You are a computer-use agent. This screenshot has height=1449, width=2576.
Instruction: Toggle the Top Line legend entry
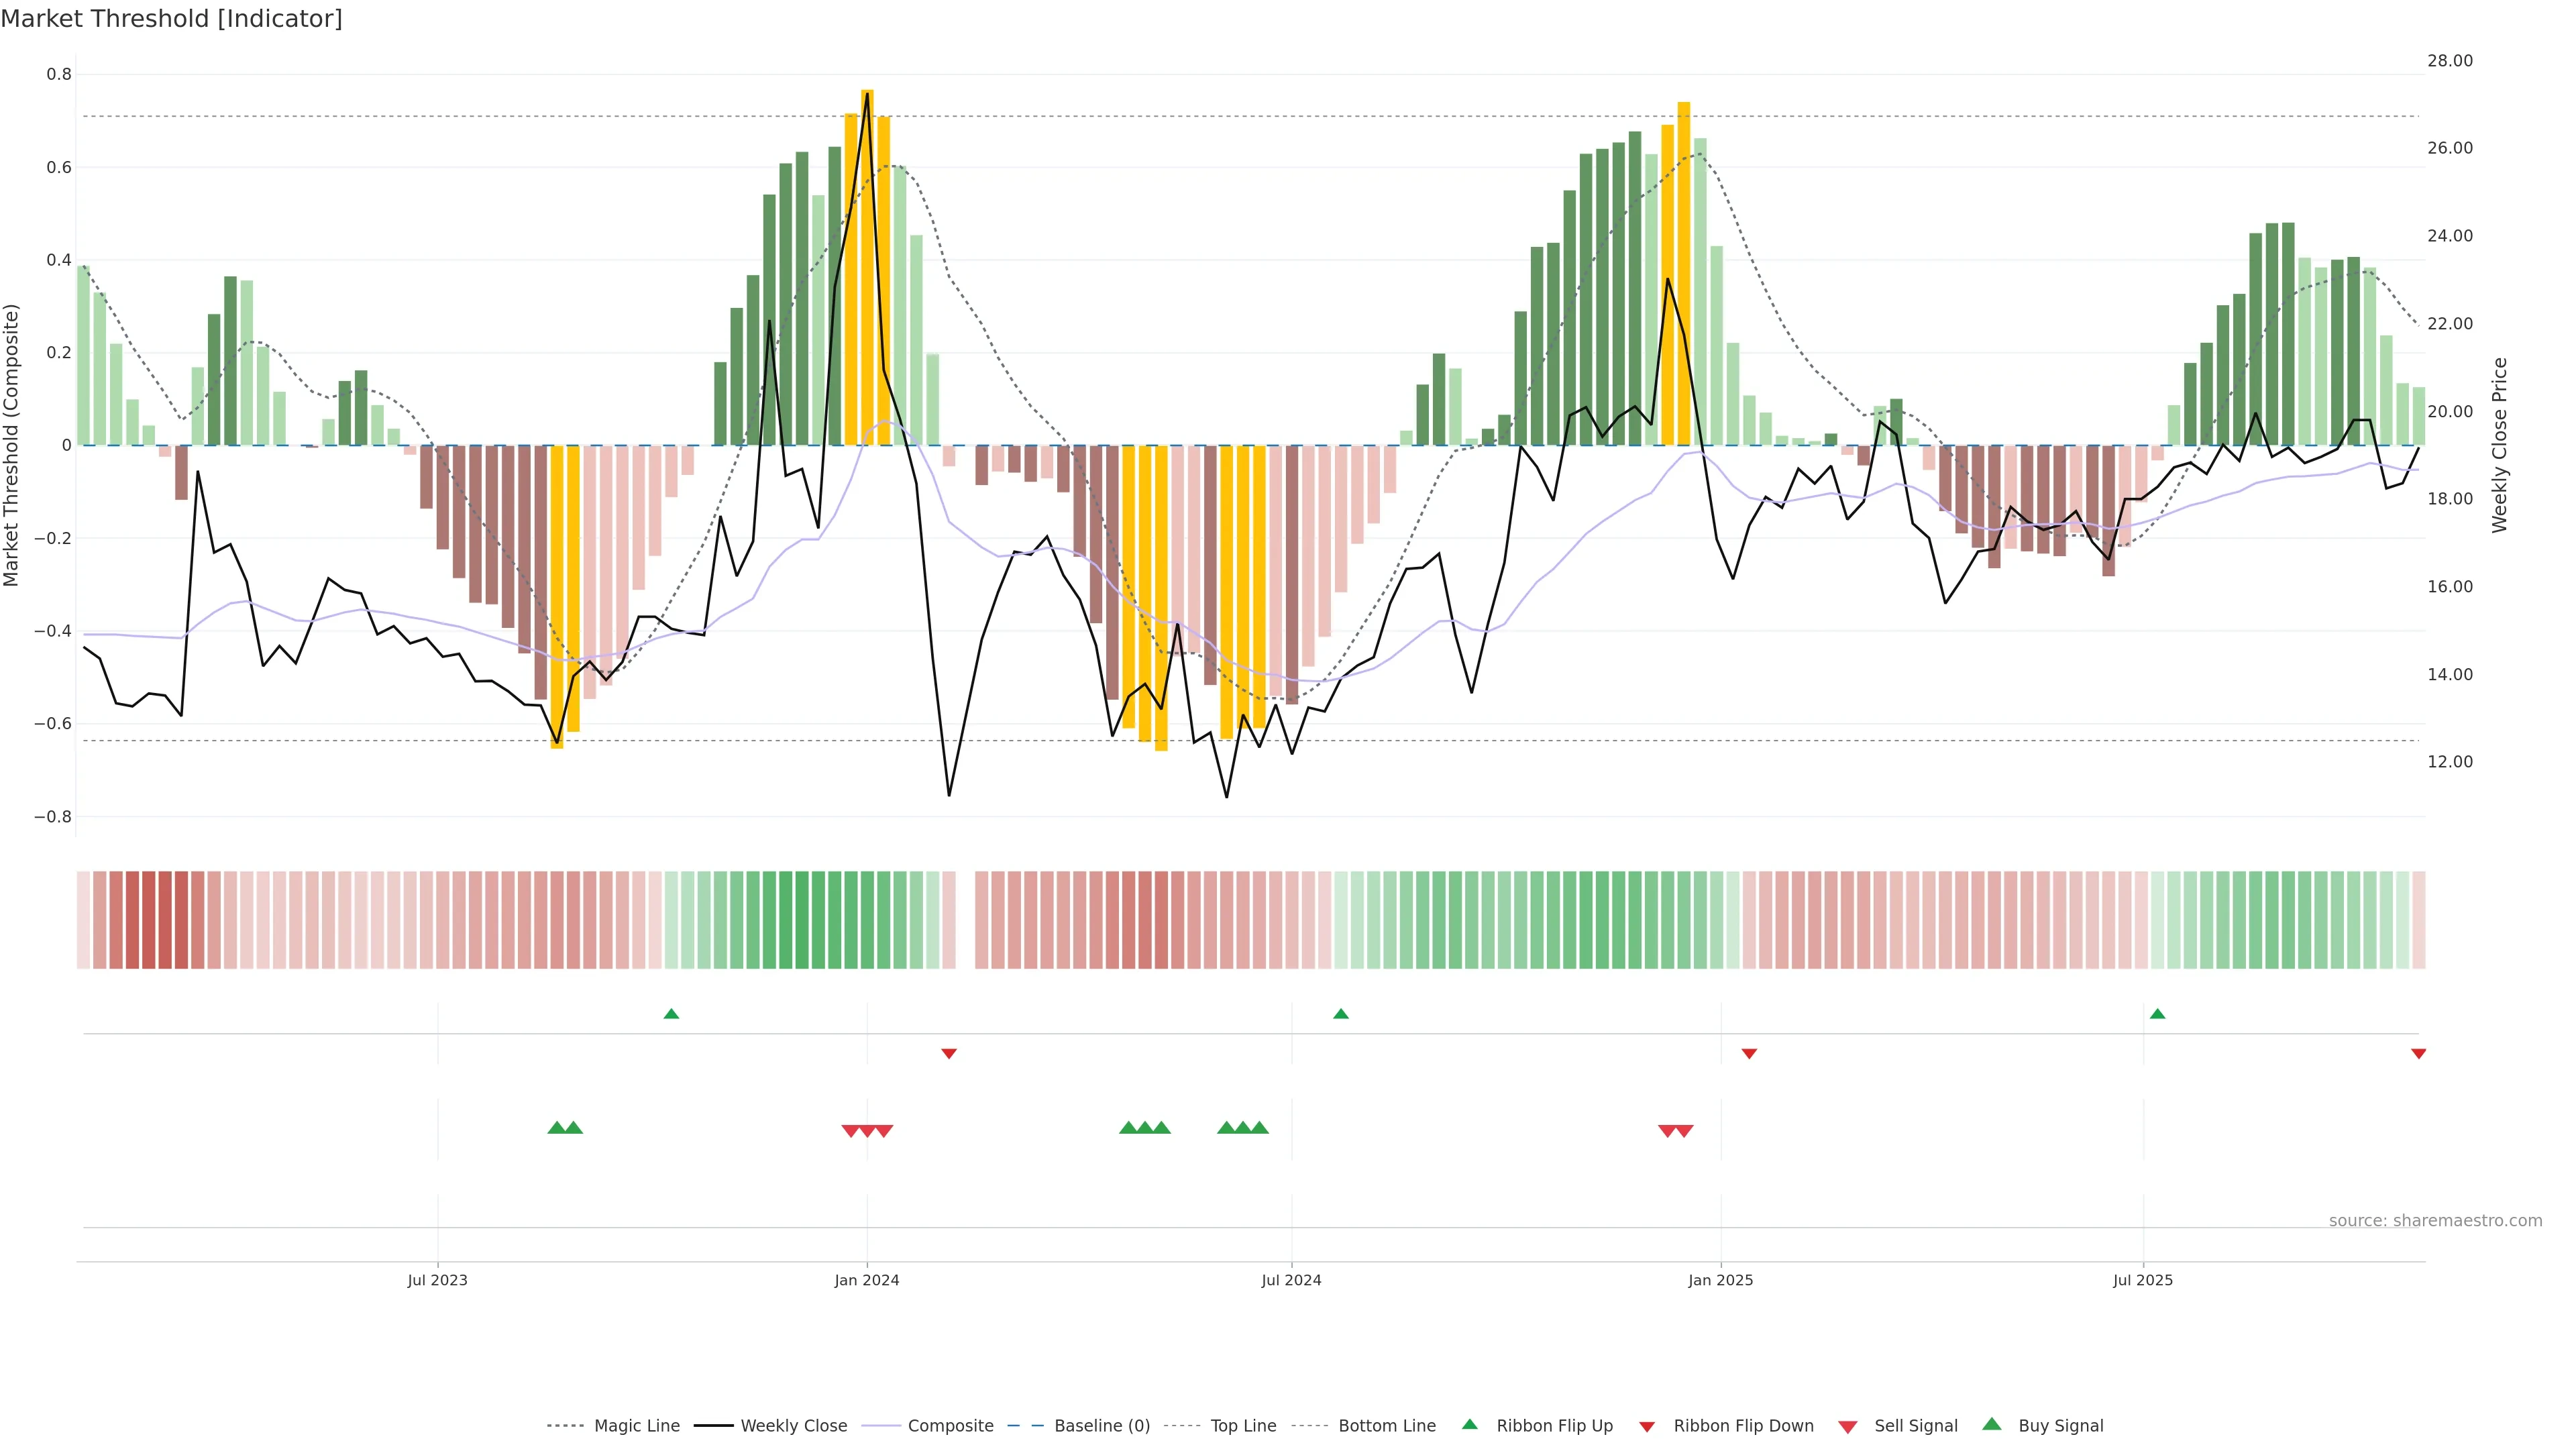[1243, 1426]
